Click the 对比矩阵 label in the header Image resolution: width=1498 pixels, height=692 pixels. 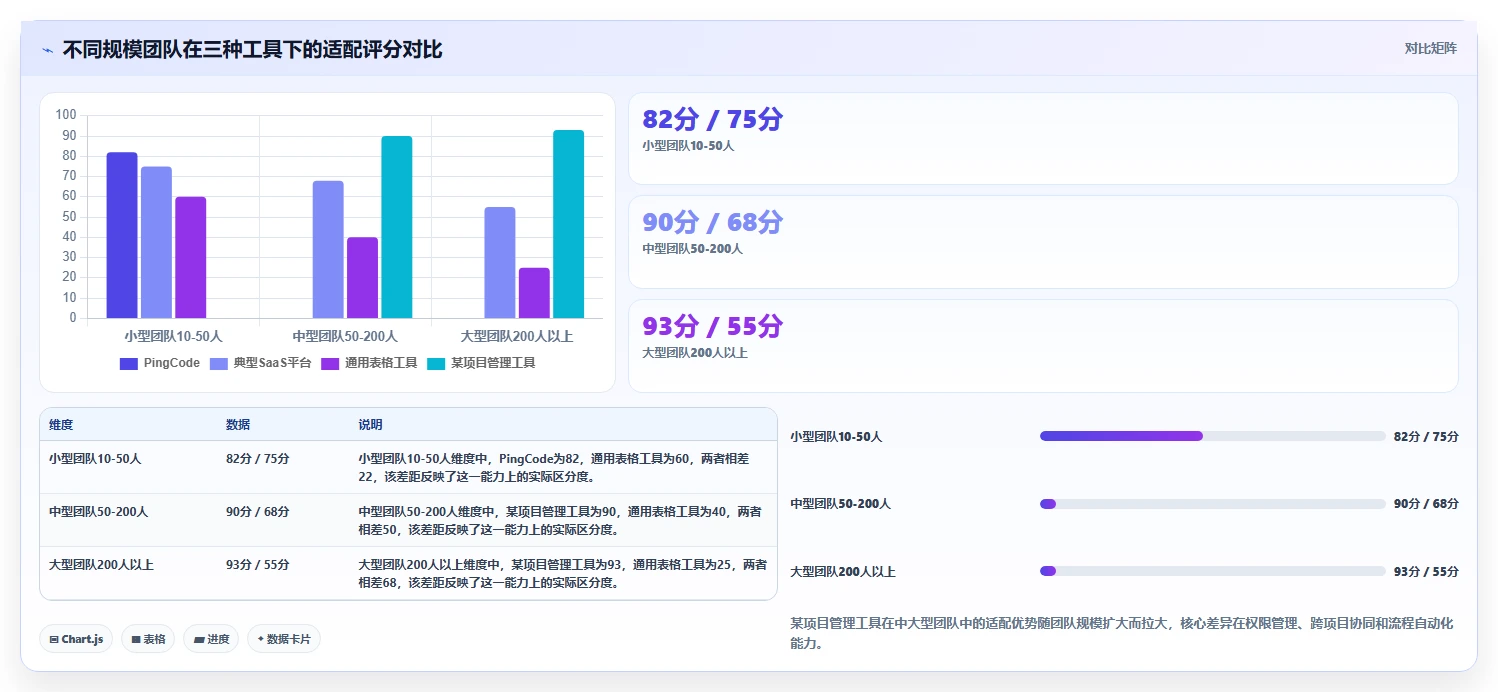[x=1430, y=48]
